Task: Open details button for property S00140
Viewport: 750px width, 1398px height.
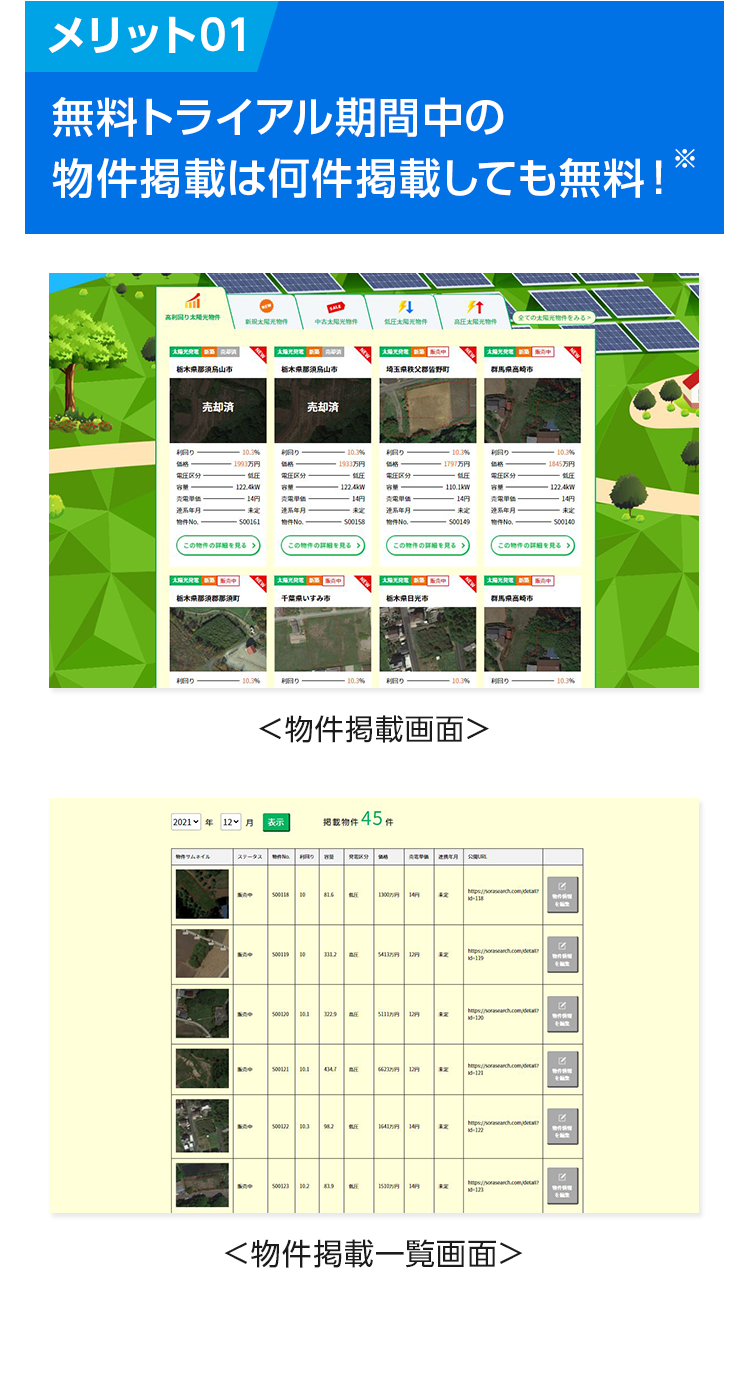Action: 533,546
